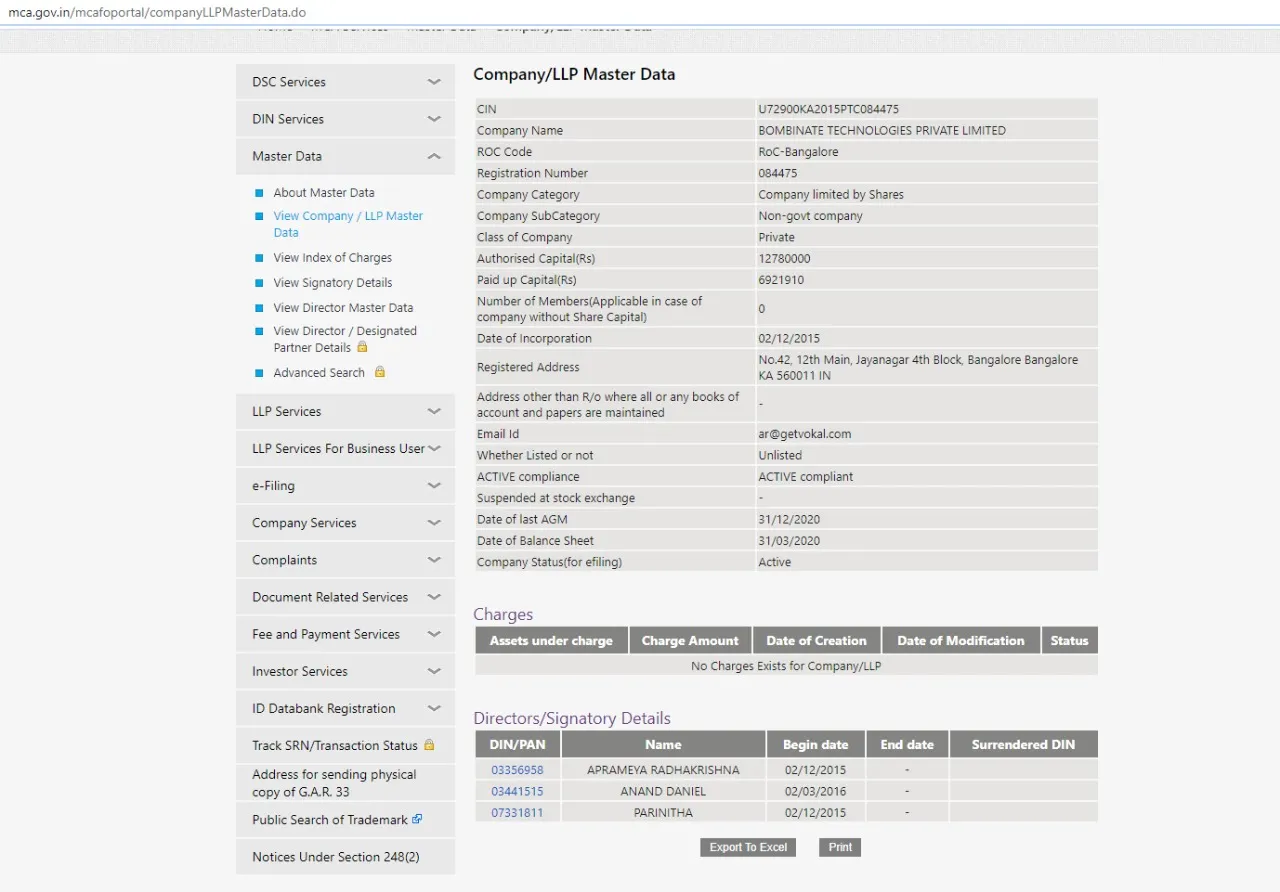Open Advanced Search link

pos(319,373)
